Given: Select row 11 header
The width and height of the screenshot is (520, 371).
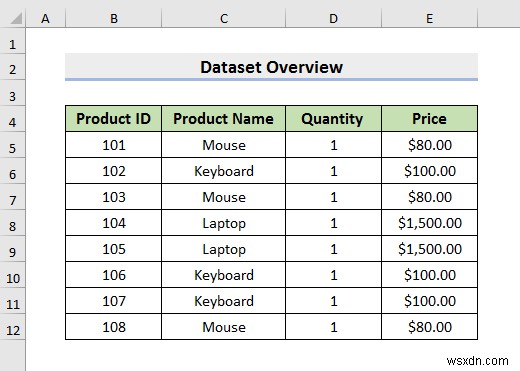Looking at the screenshot, I should click(x=12, y=301).
